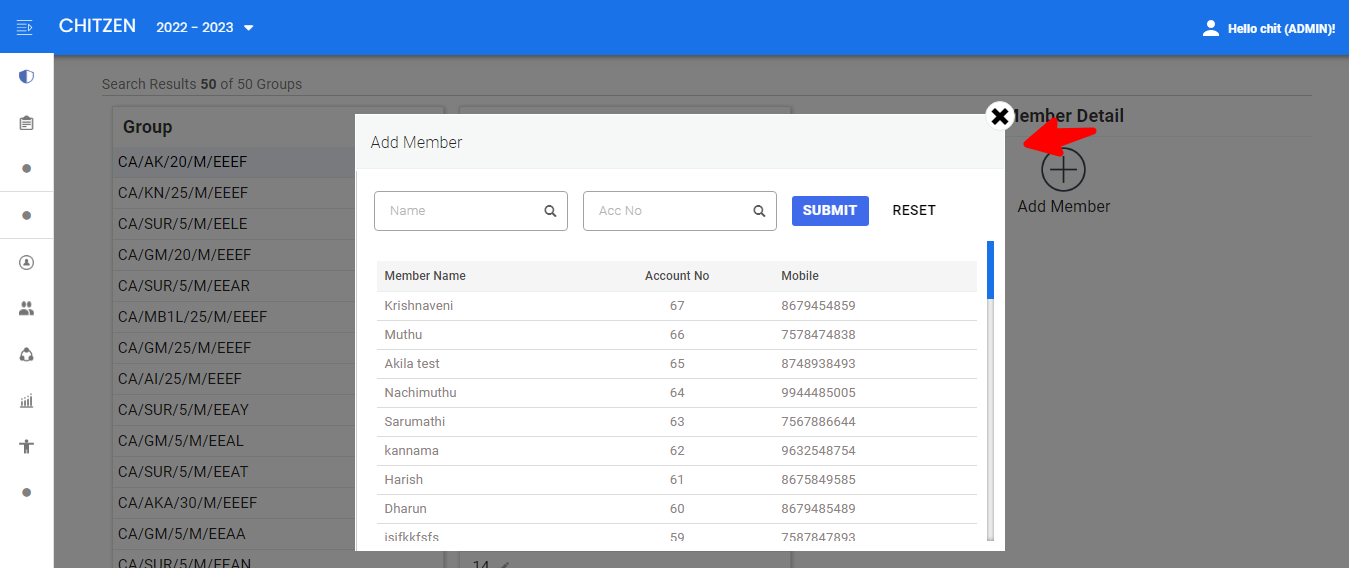Select group CA/GM/5/M/EEAA

(x=234, y=534)
